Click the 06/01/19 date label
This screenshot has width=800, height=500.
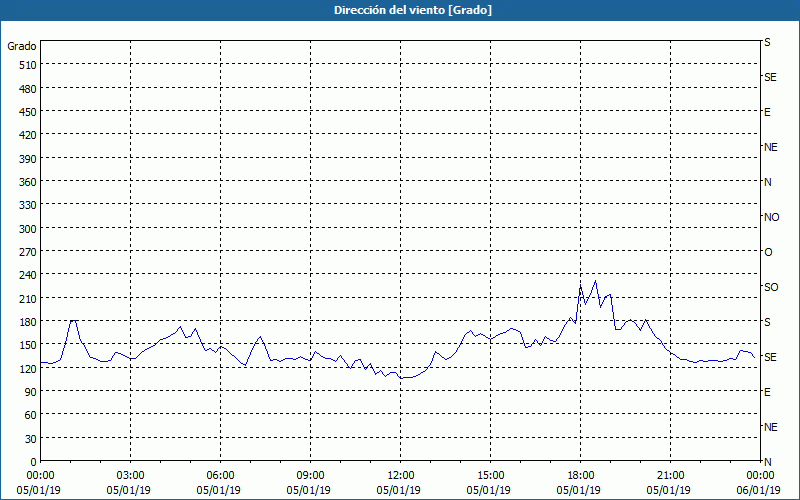tap(759, 490)
